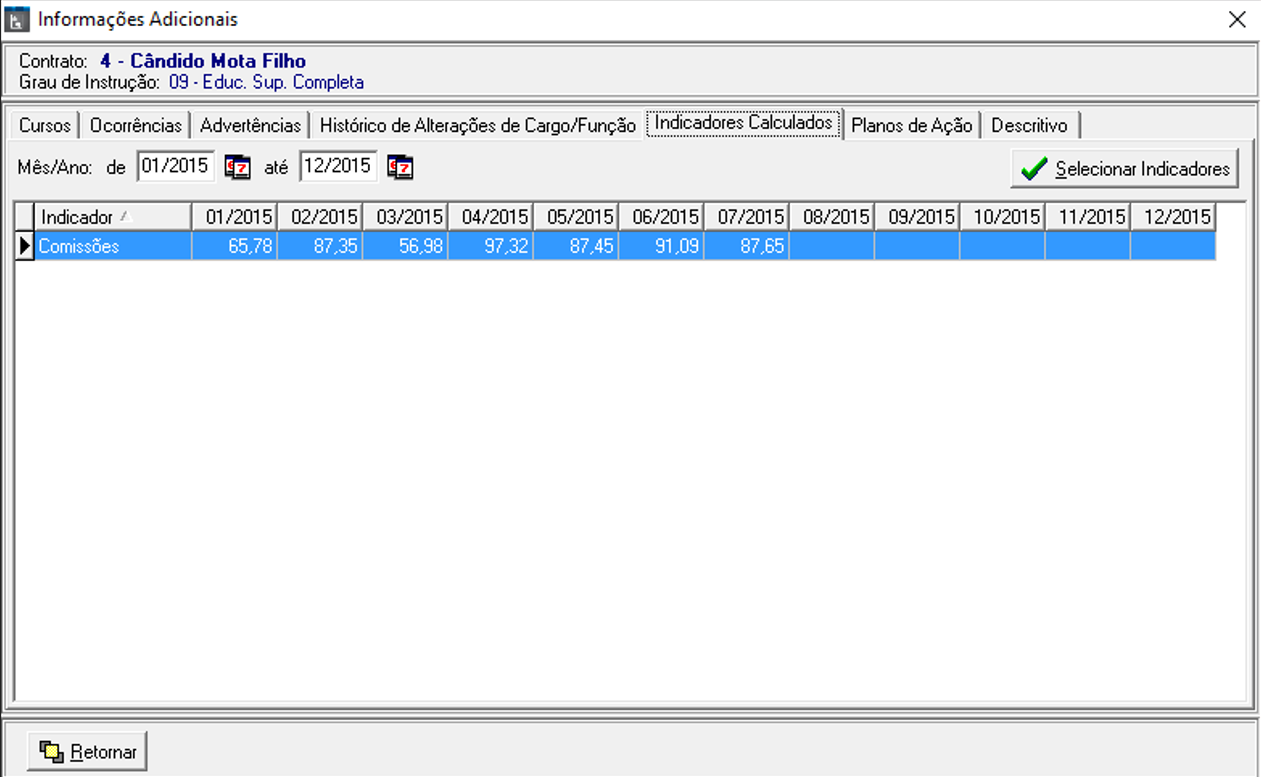The width and height of the screenshot is (1261, 777).
Task: Close the Informações Adicionais window
Action: [x=1237, y=20]
